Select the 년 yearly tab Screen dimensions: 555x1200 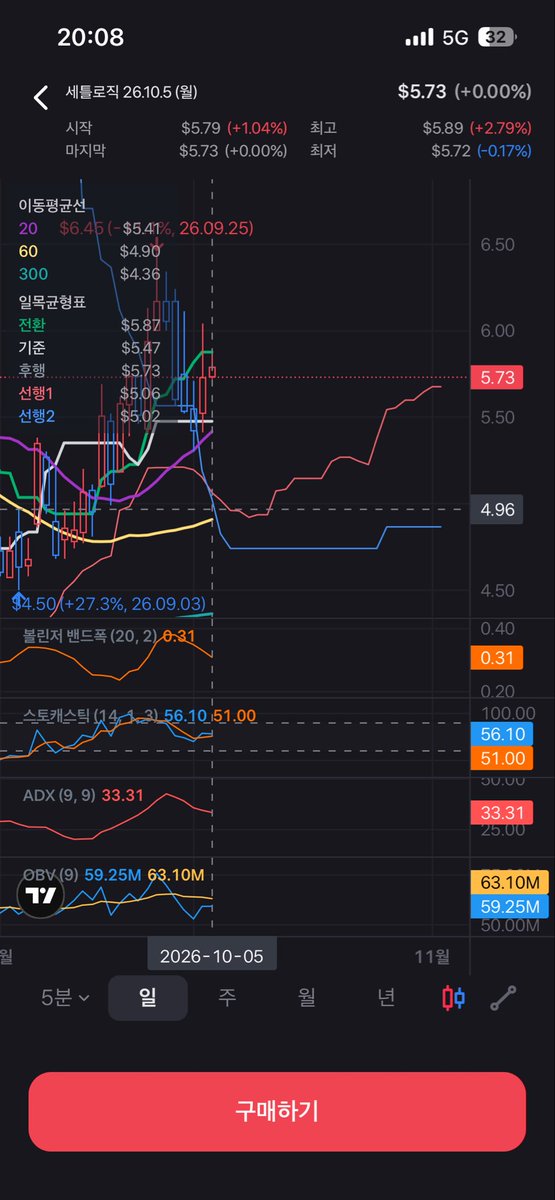tap(386, 997)
